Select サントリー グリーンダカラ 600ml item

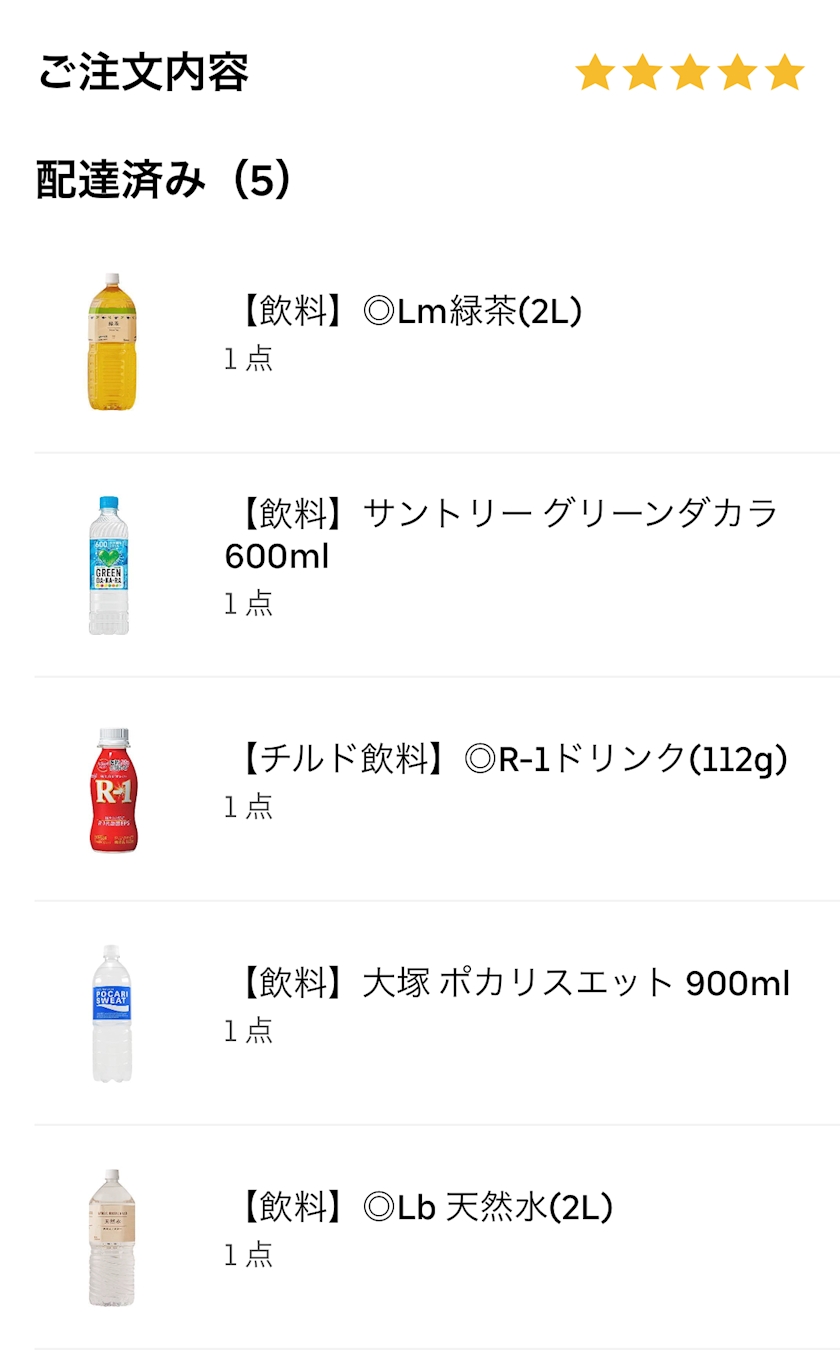pyautogui.click(x=500, y=535)
